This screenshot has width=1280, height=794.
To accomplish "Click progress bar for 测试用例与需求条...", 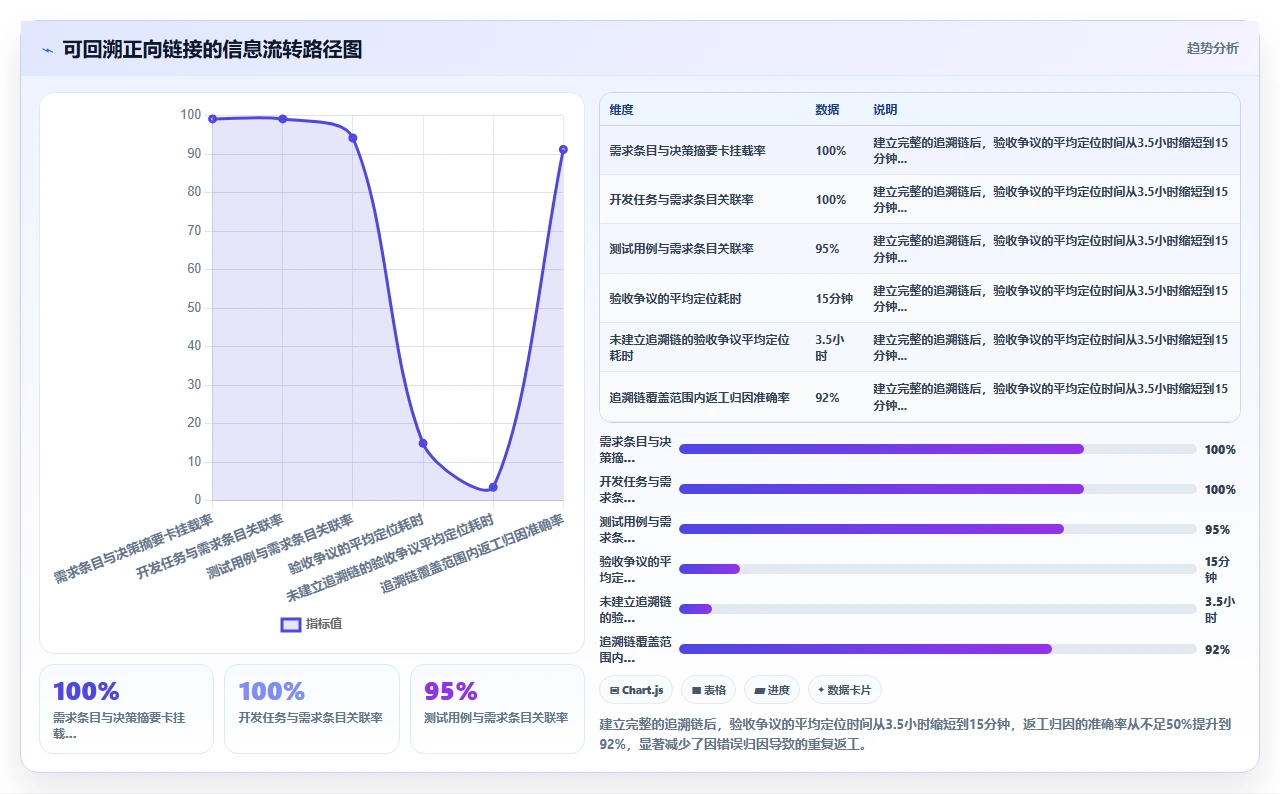I will tap(937, 529).
